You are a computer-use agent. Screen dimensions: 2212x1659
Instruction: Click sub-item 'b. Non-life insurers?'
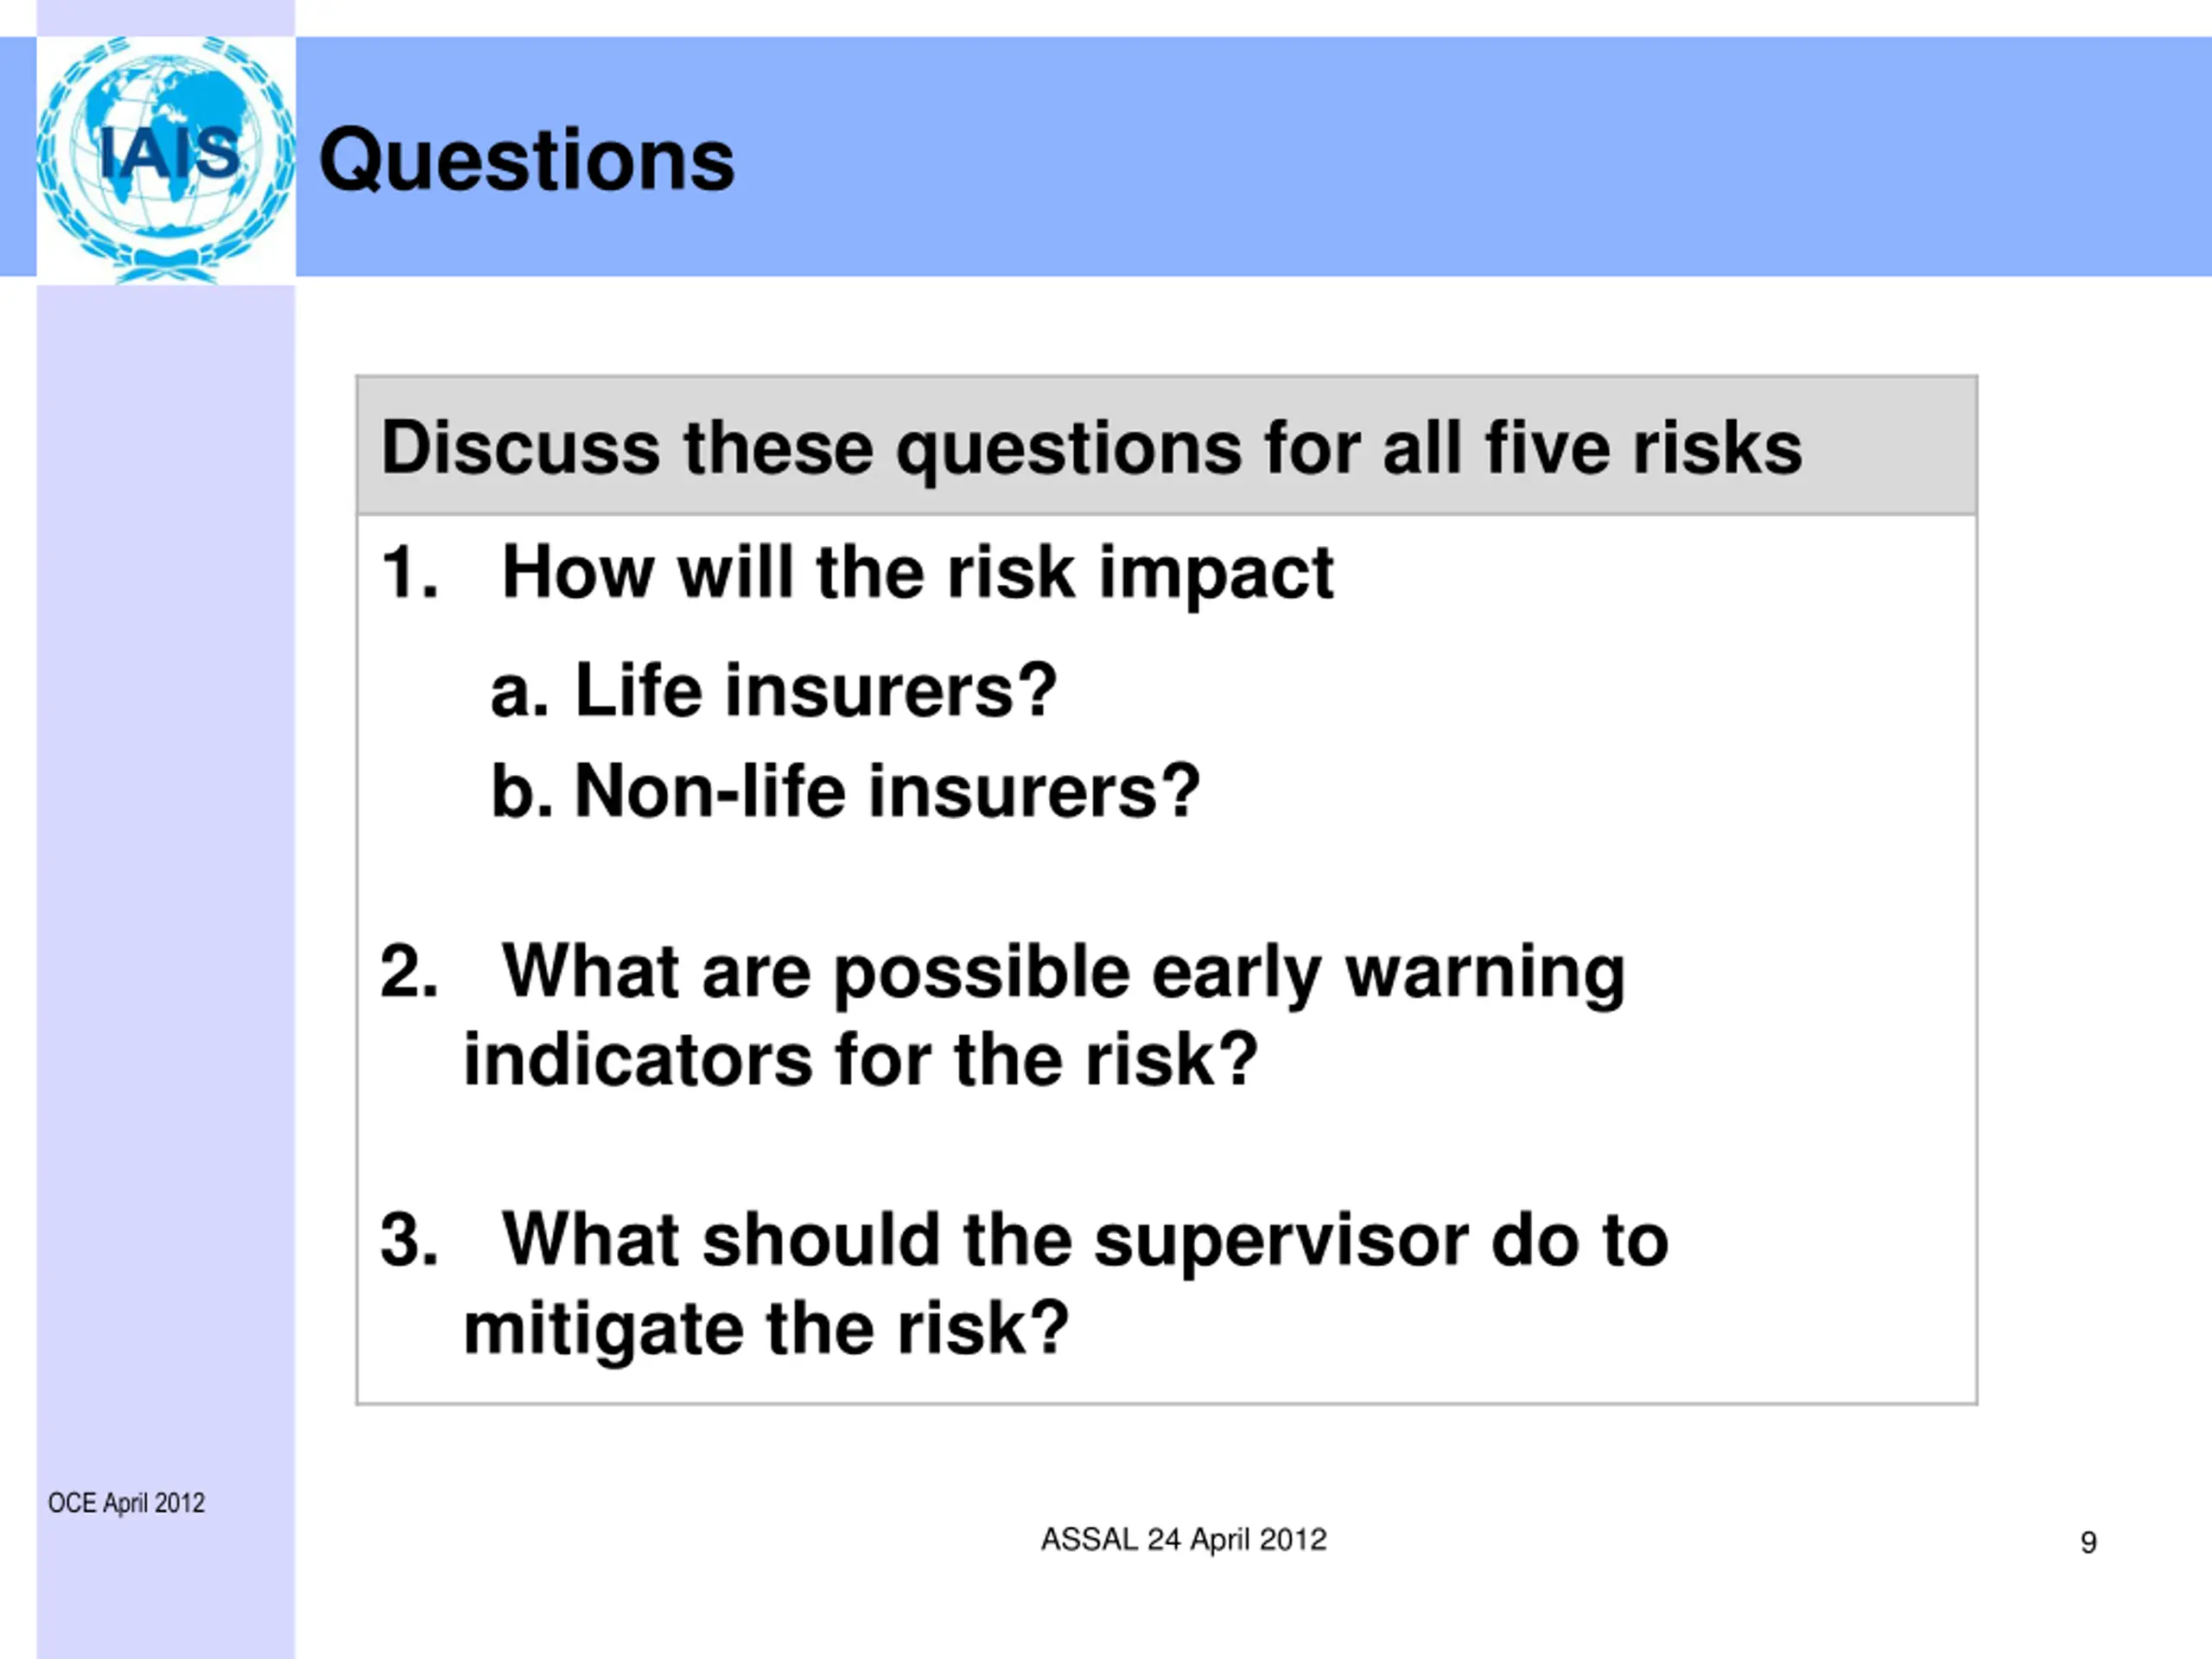(x=845, y=791)
